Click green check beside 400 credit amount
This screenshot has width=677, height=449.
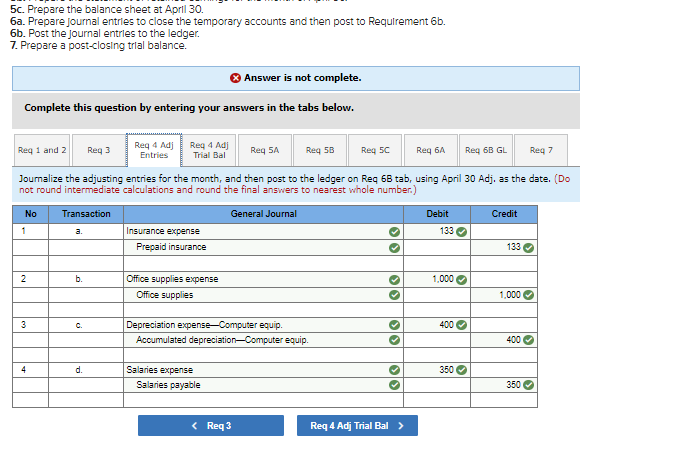tap(528, 340)
